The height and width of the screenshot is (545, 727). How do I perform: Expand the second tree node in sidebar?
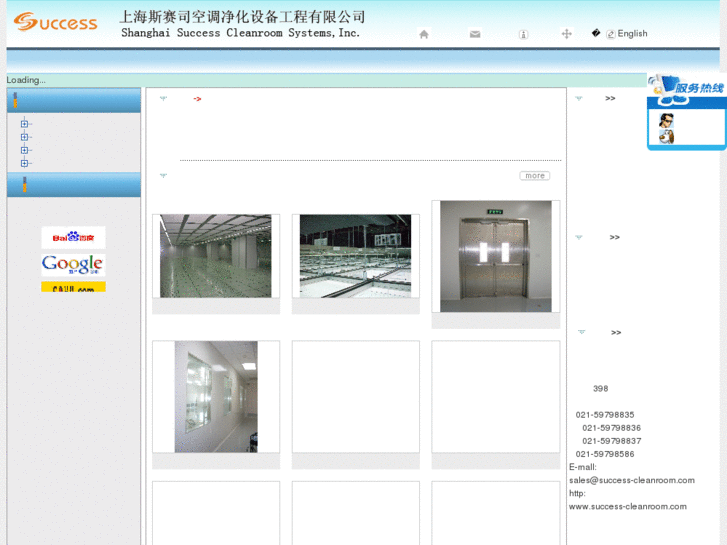[24, 137]
